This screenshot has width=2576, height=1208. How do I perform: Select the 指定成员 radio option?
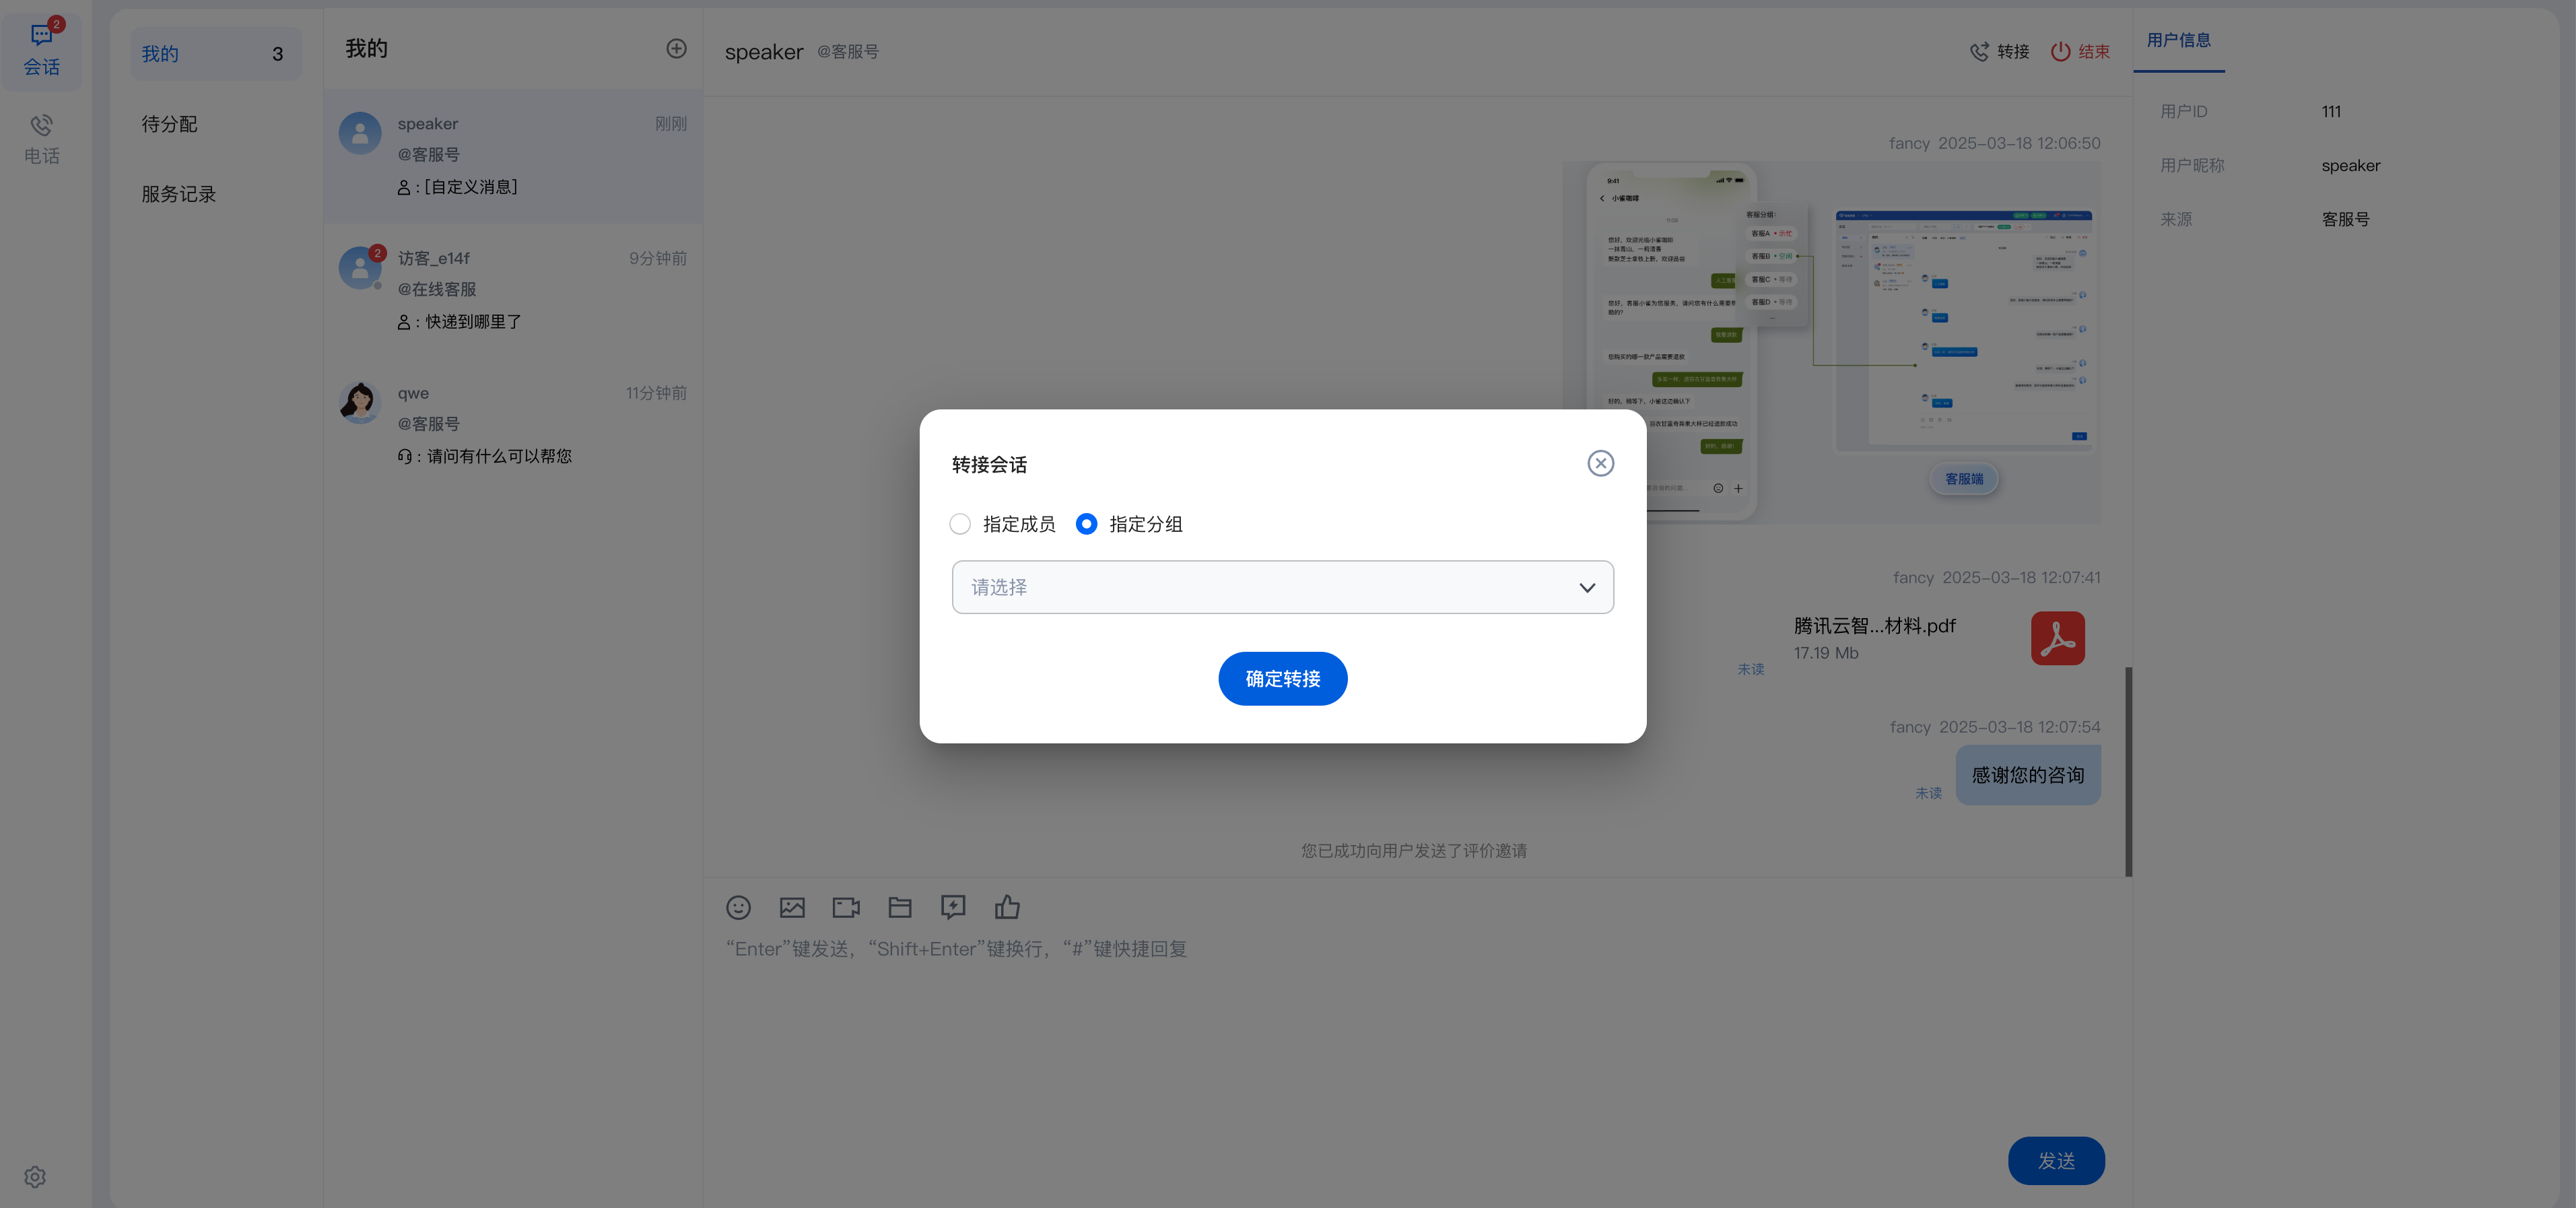[x=960, y=524]
